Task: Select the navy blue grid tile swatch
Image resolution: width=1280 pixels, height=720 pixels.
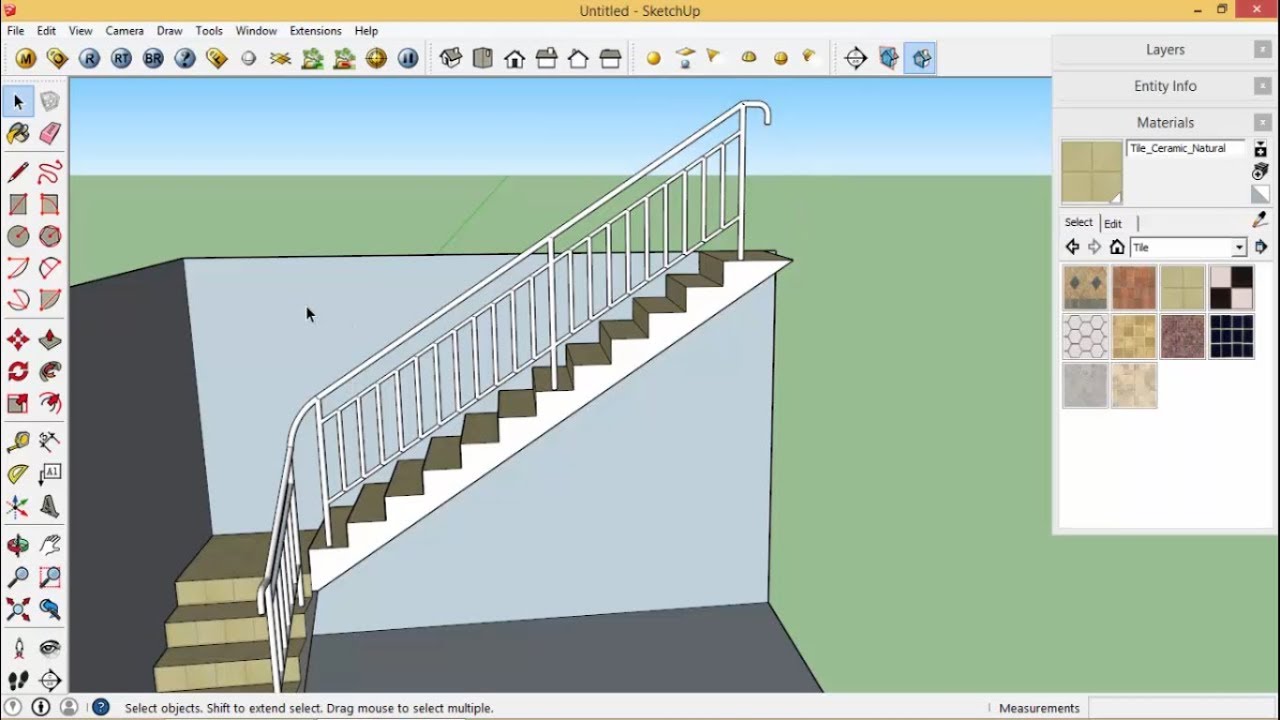Action: pos(1231,336)
